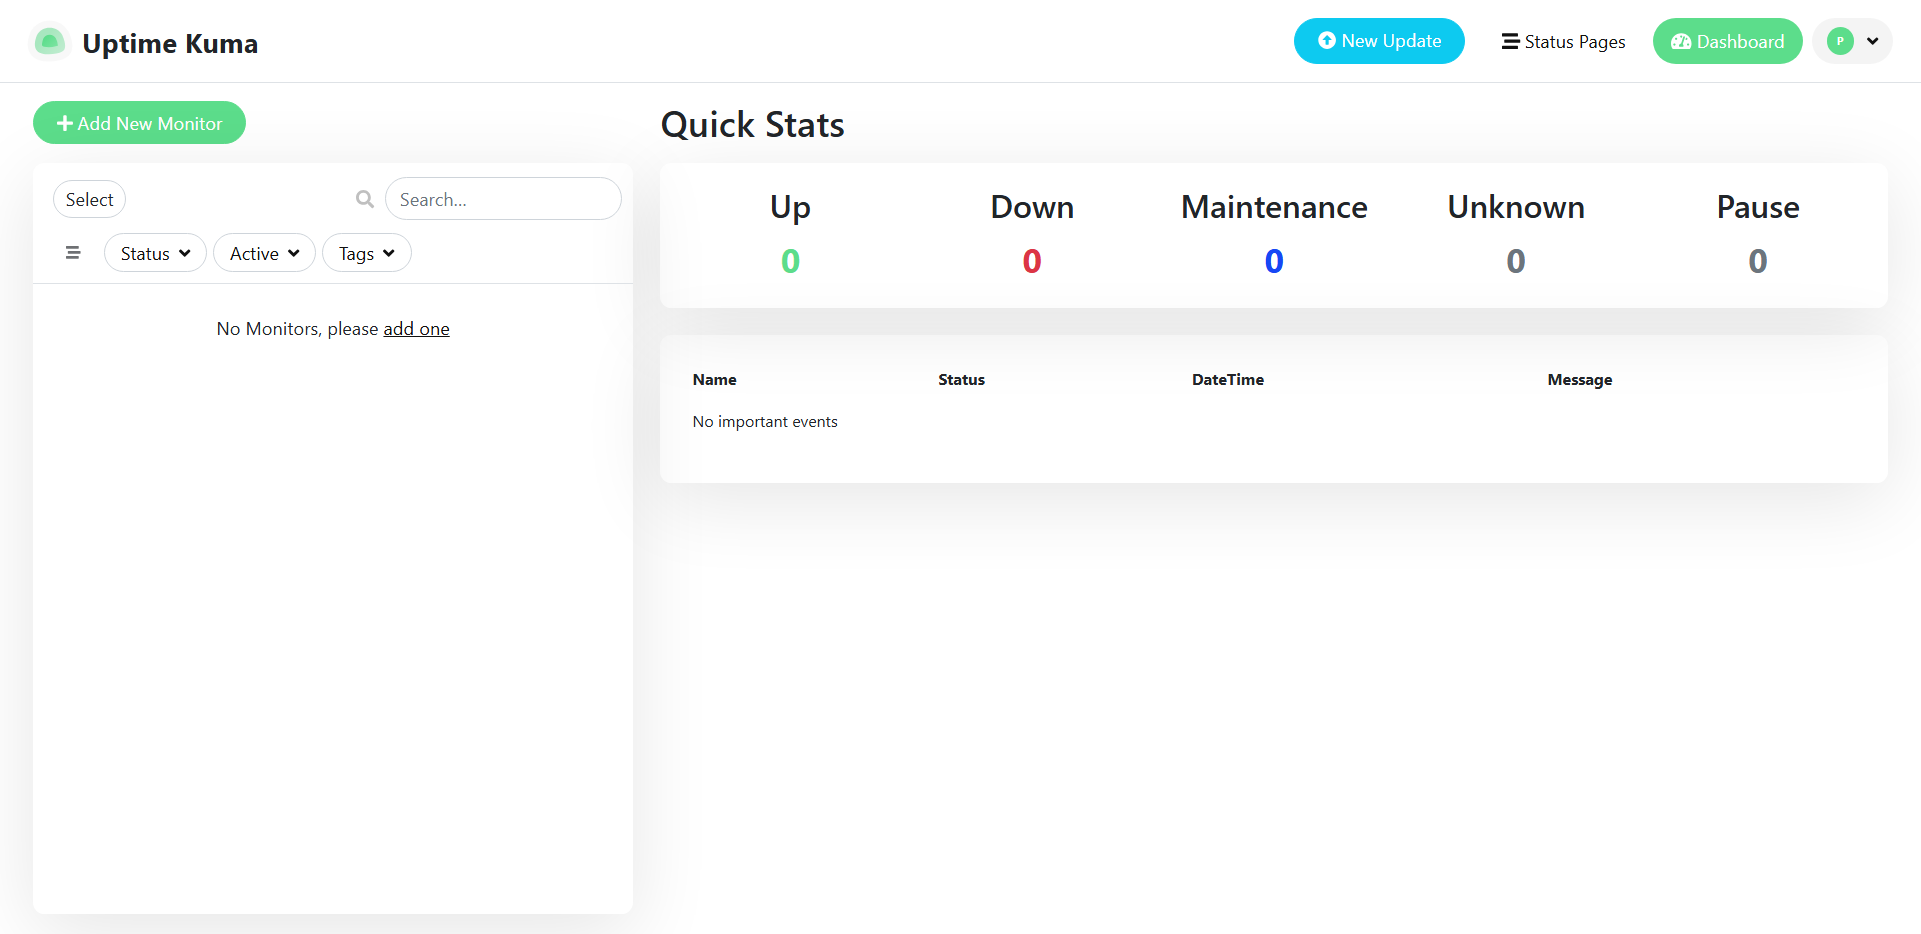Screen dimensions: 1921x934
Task: Click the magnifier search icon
Action: 365,199
